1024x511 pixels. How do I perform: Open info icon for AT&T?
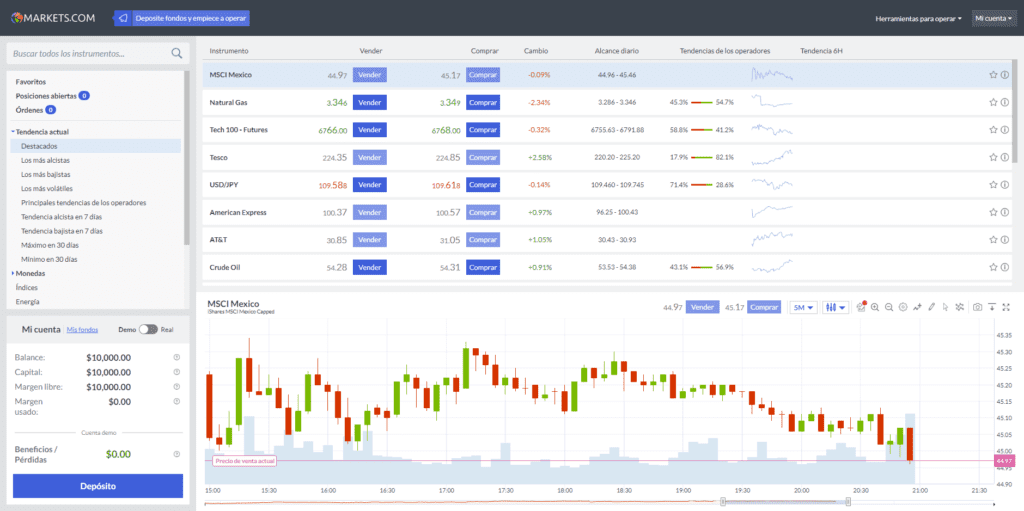(x=1004, y=240)
